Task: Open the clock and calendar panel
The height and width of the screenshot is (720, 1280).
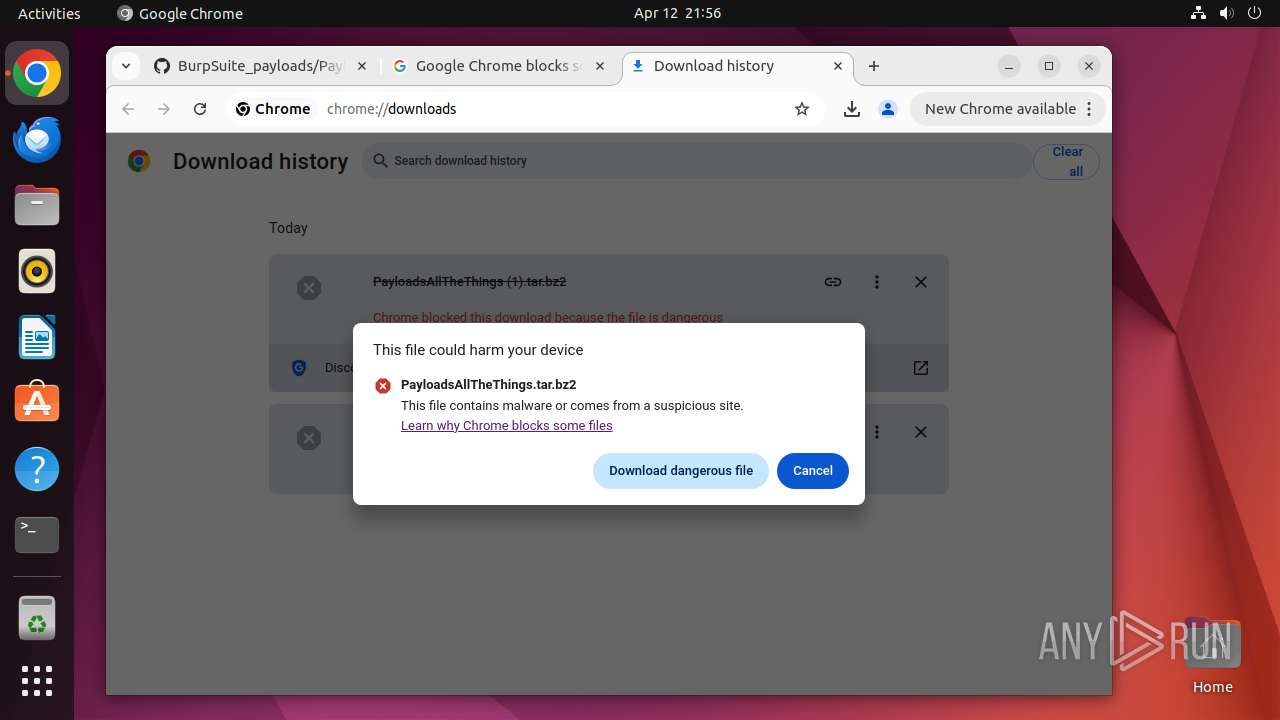Action: [x=677, y=13]
